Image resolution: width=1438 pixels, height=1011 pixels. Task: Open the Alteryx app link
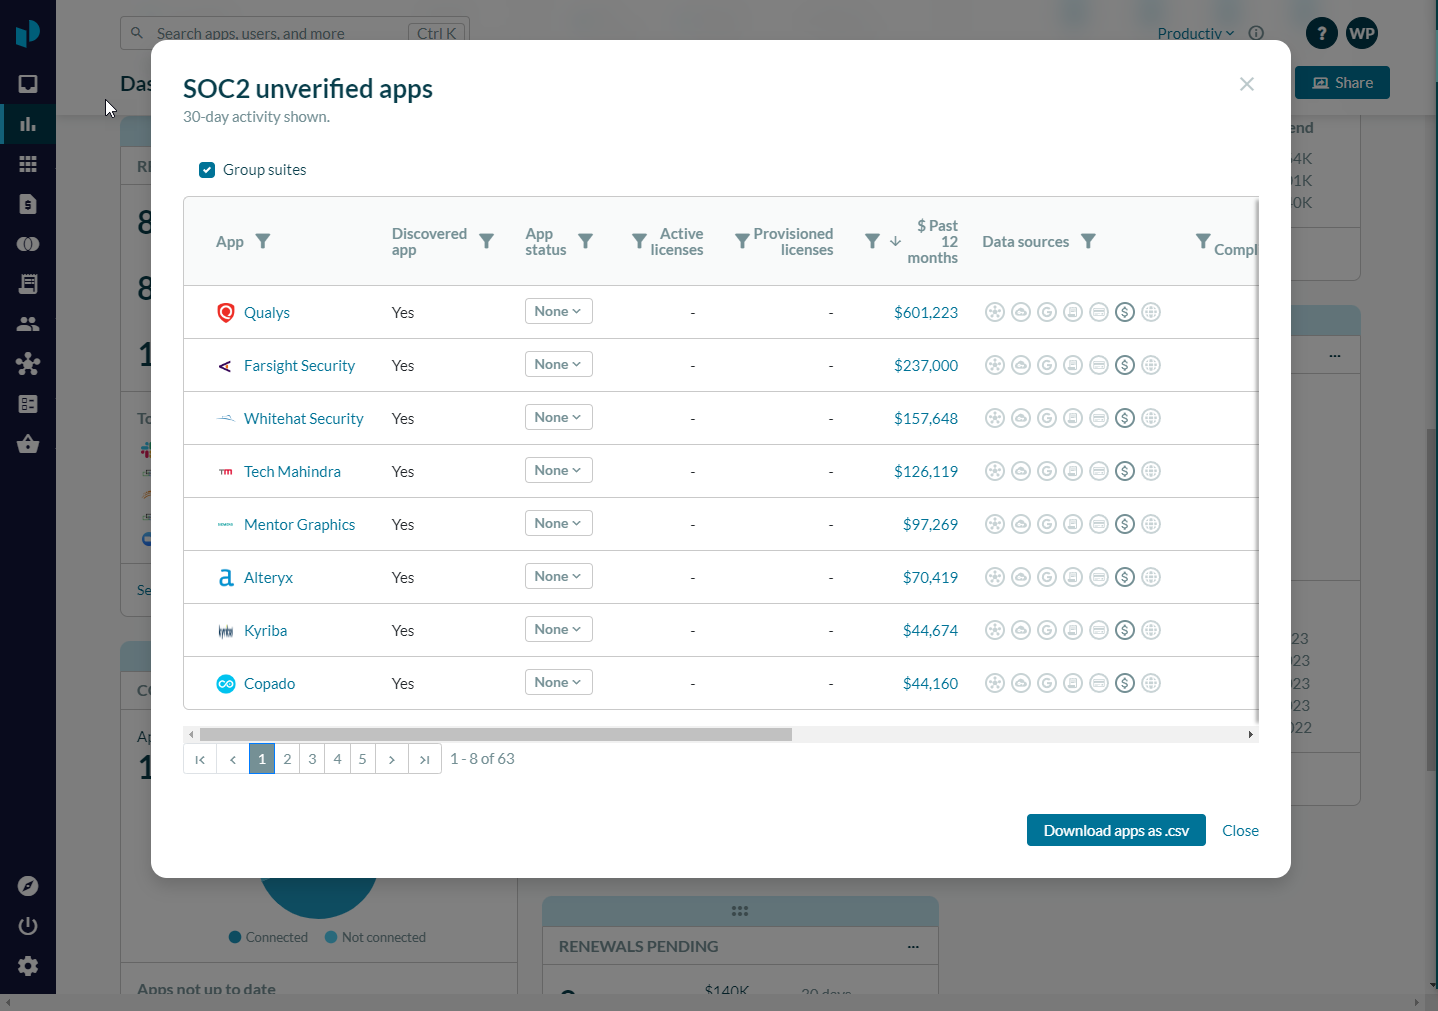click(x=268, y=578)
